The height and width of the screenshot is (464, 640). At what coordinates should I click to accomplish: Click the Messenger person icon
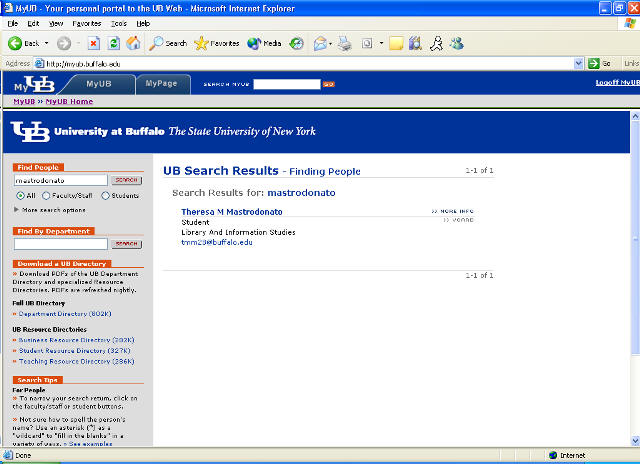pos(436,43)
